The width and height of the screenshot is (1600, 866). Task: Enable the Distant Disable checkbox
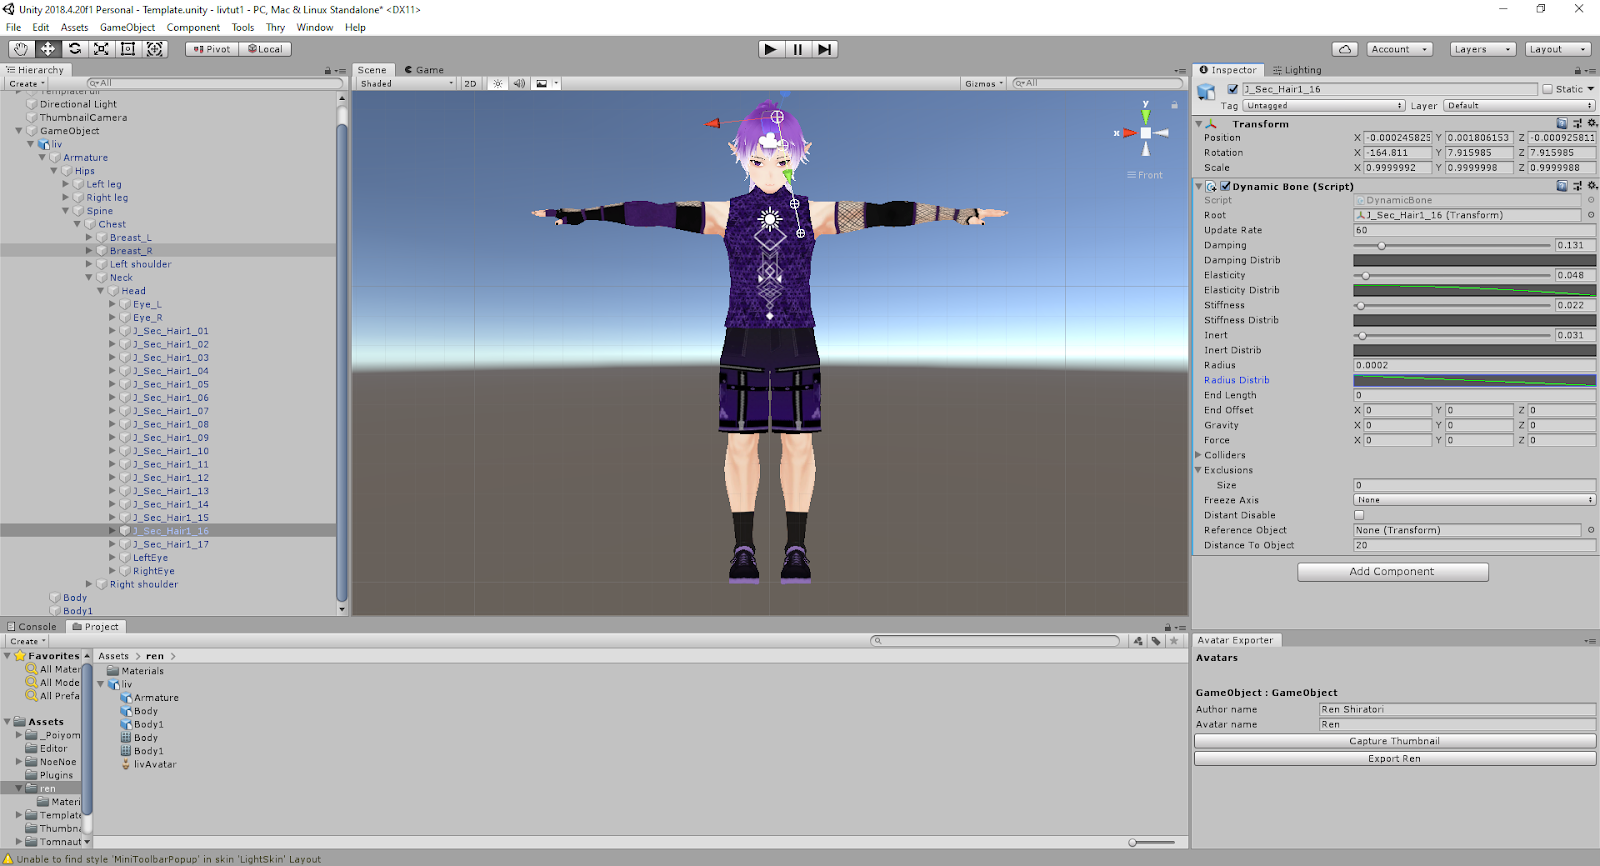[1359, 515]
